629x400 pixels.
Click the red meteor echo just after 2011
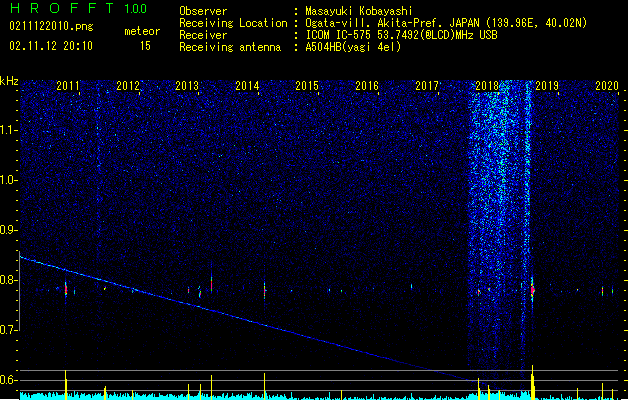(x=66, y=289)
